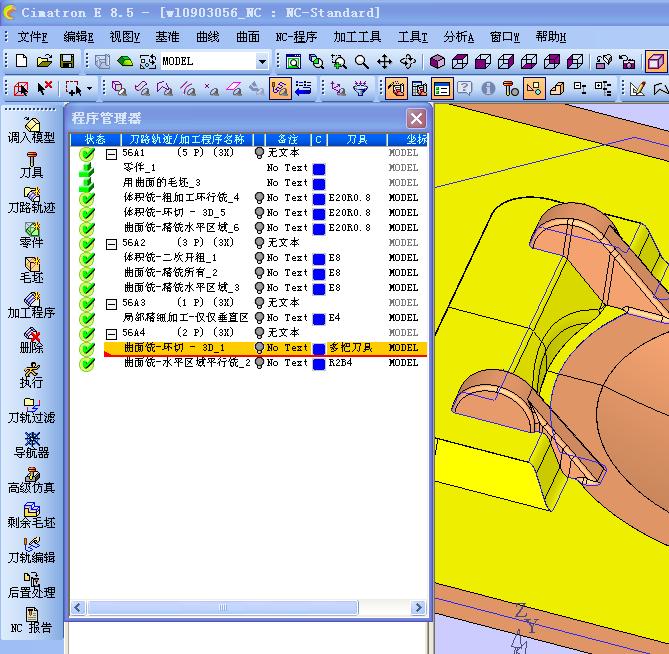Viewport: 669px width, 654px height.
Task: Collapse the 56A1 toolpath group
Action: (111, 154)
